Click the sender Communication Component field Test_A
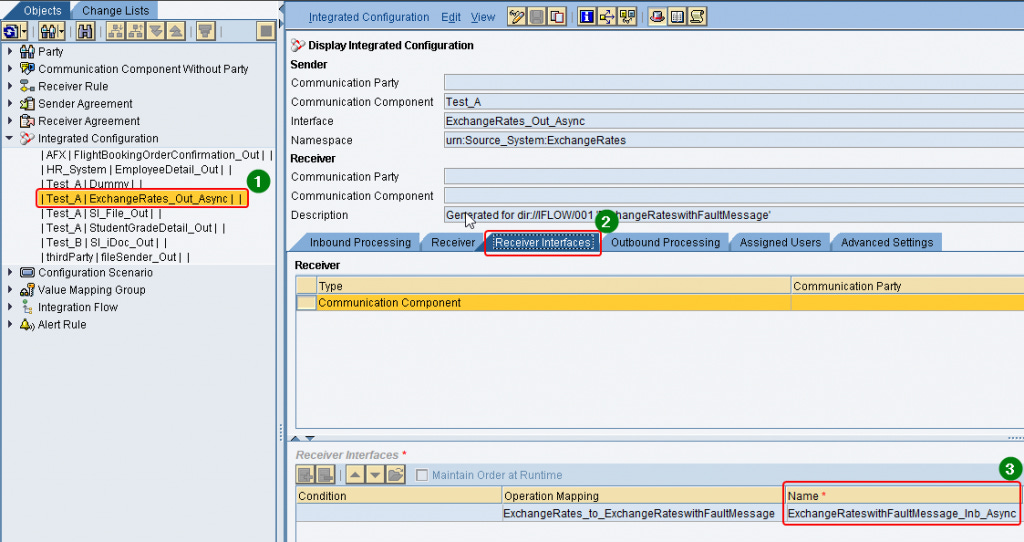The image size is (1024, 542). pos(733,102)
